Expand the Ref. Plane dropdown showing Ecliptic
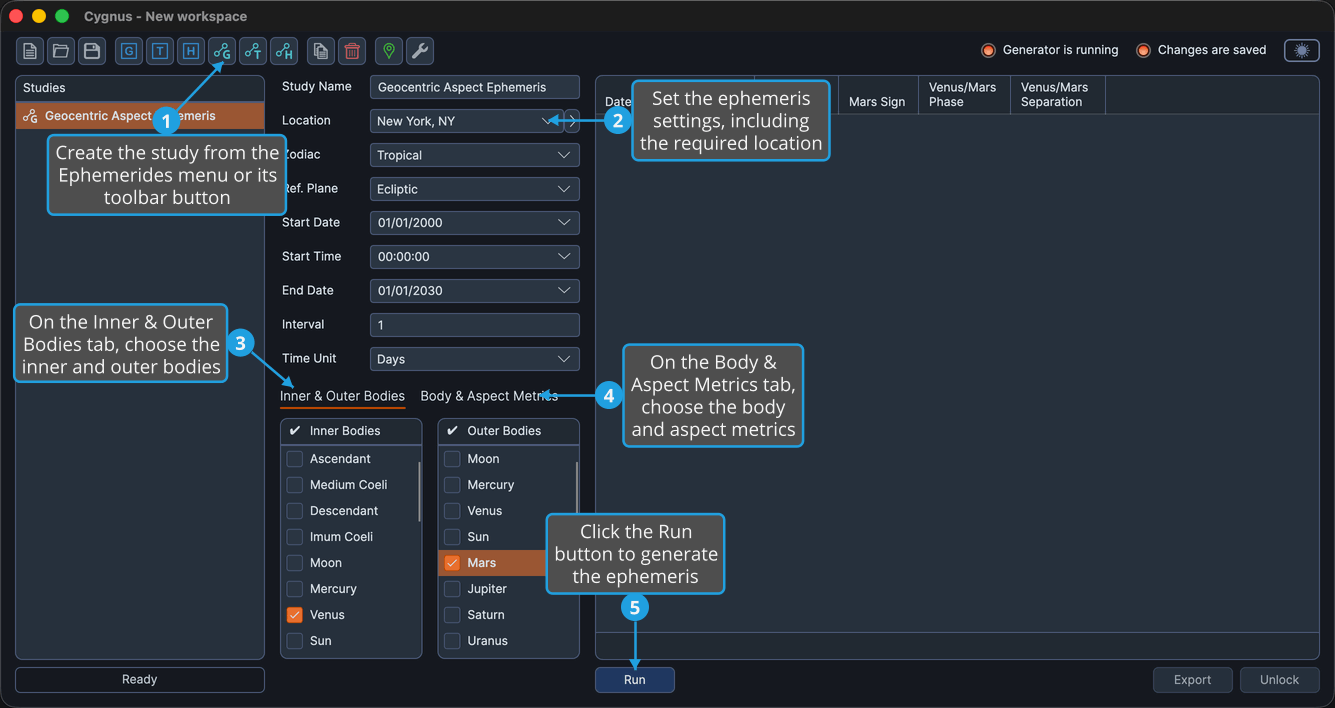1335x708 pixels. (x=474, y=189)
